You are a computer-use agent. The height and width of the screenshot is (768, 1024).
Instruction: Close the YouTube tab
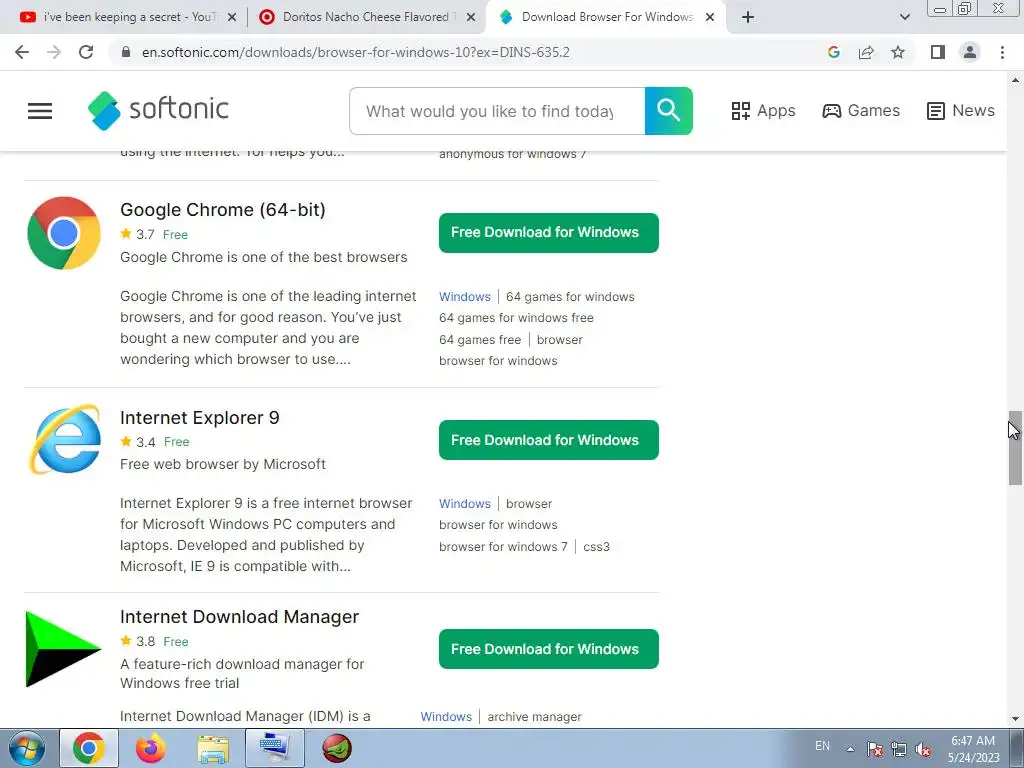click(x=232, y=17)
